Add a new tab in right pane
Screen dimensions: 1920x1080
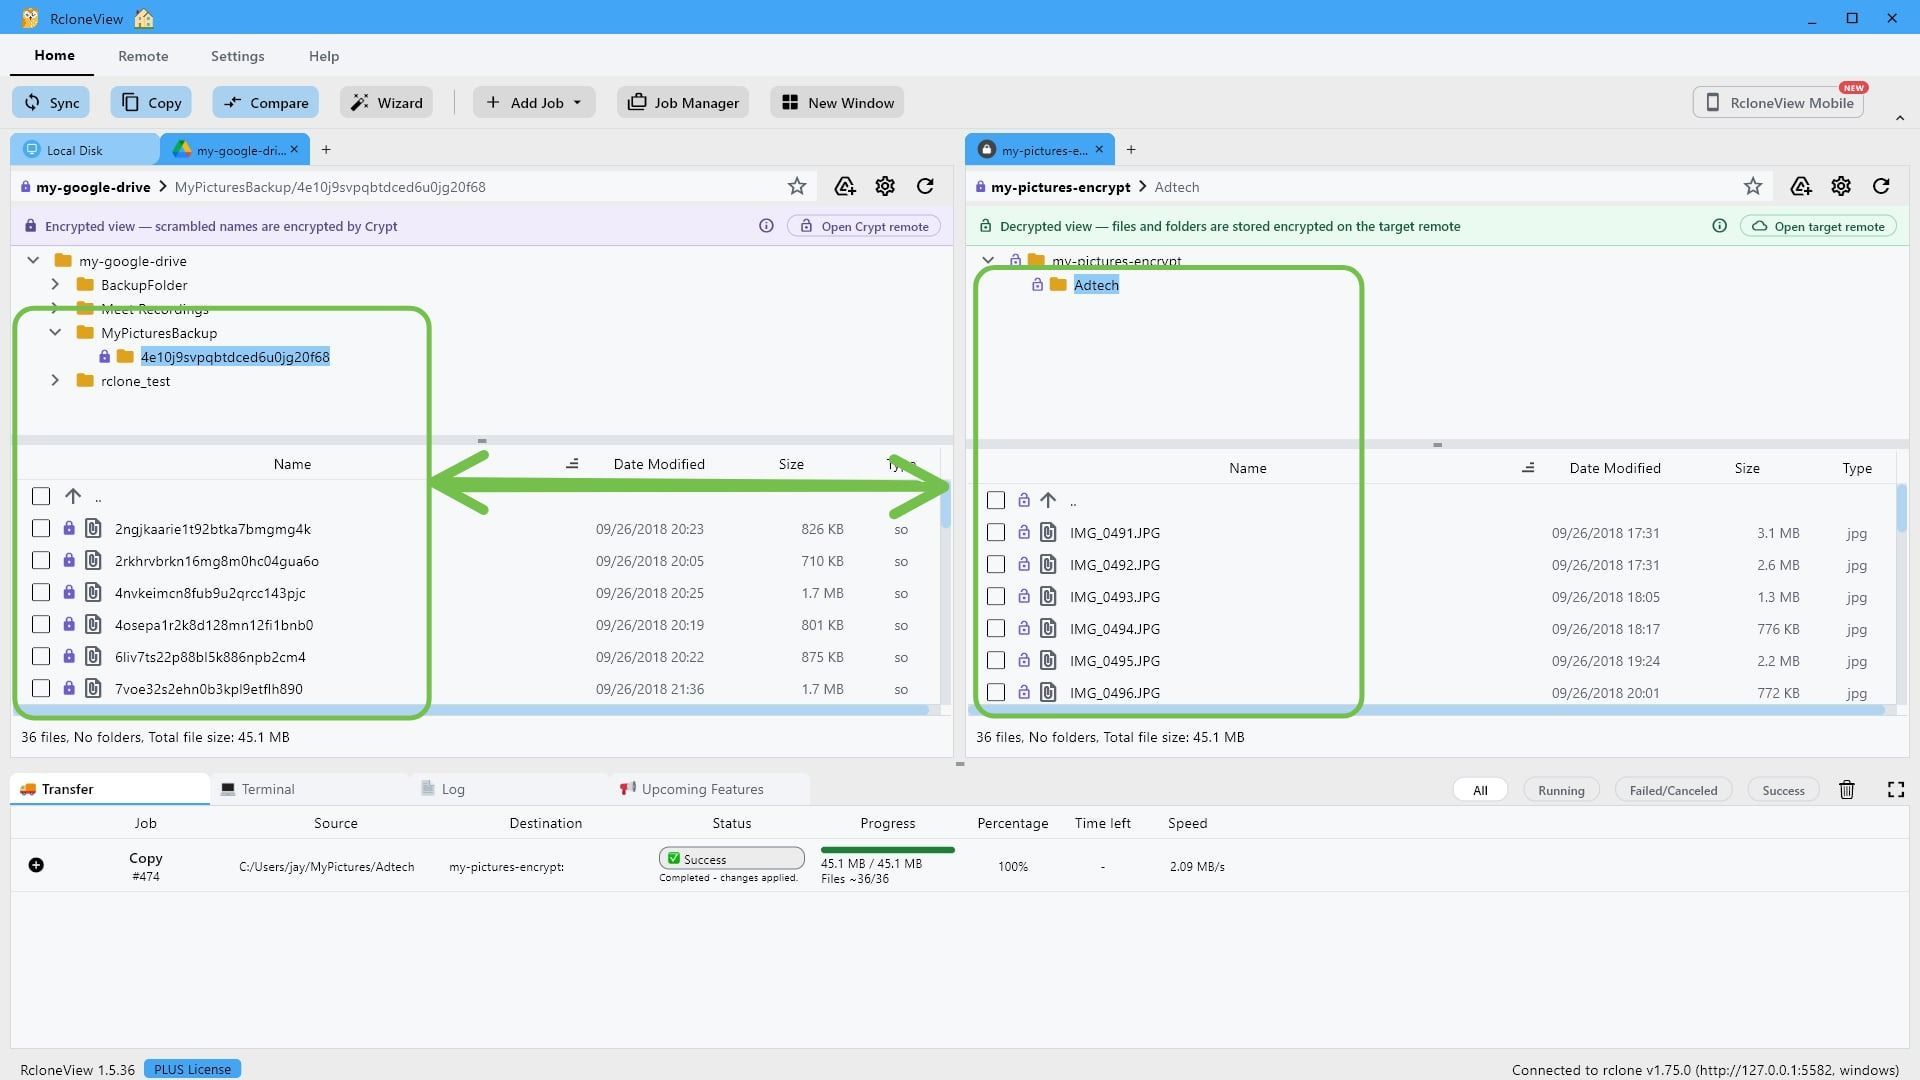click(x=1131, y=149)
